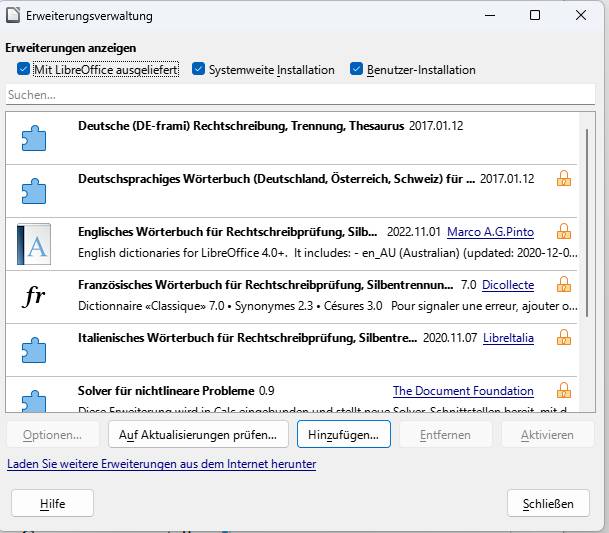This screenshot has width=609, height=533.
Task: Select 'Deutschsprachiges Wörterbuch' extension title
Action: [x=276, y=179]
